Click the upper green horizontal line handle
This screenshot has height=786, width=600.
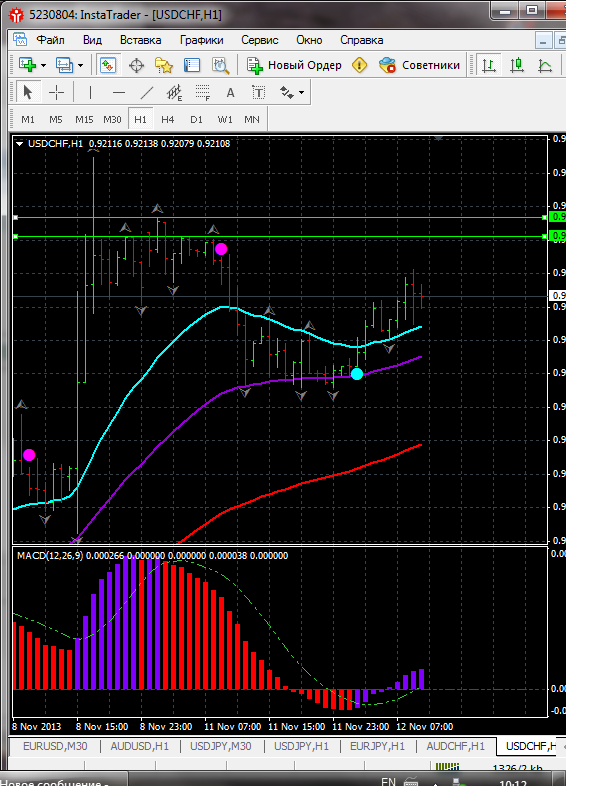(x=16, y=218)
